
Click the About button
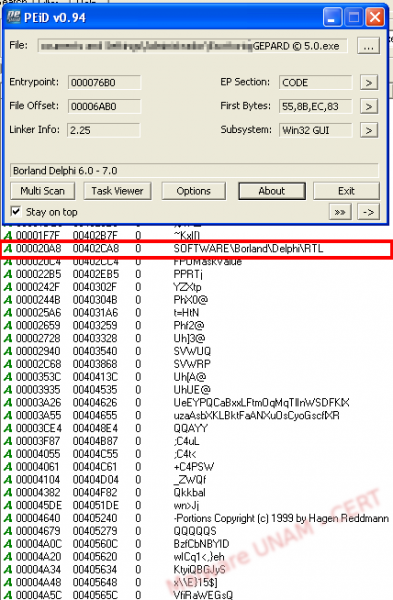click(272, 191)
